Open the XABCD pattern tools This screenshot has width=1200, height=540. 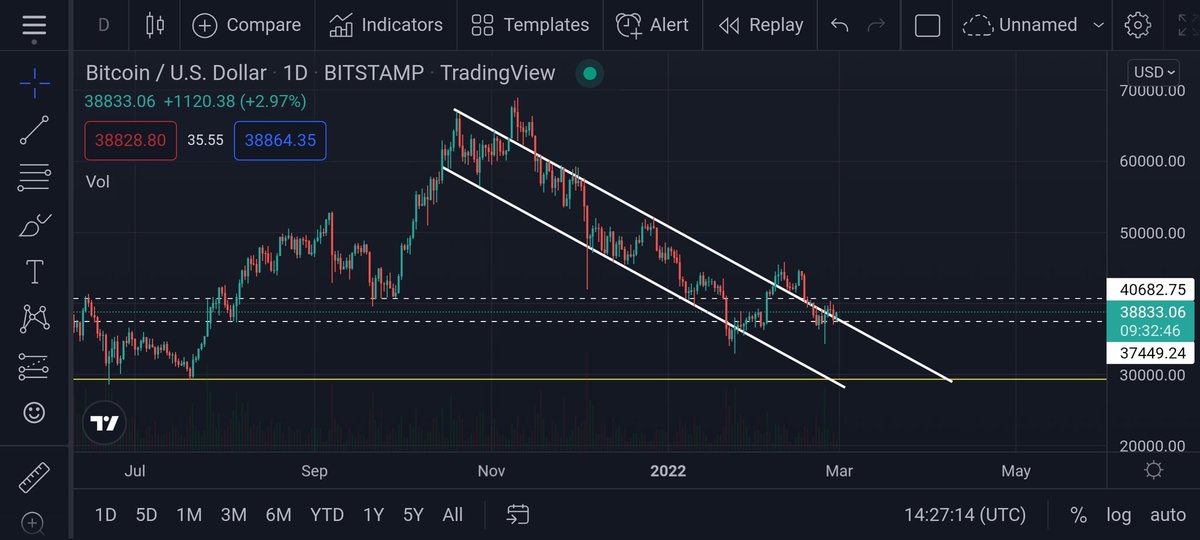[34, 319]
